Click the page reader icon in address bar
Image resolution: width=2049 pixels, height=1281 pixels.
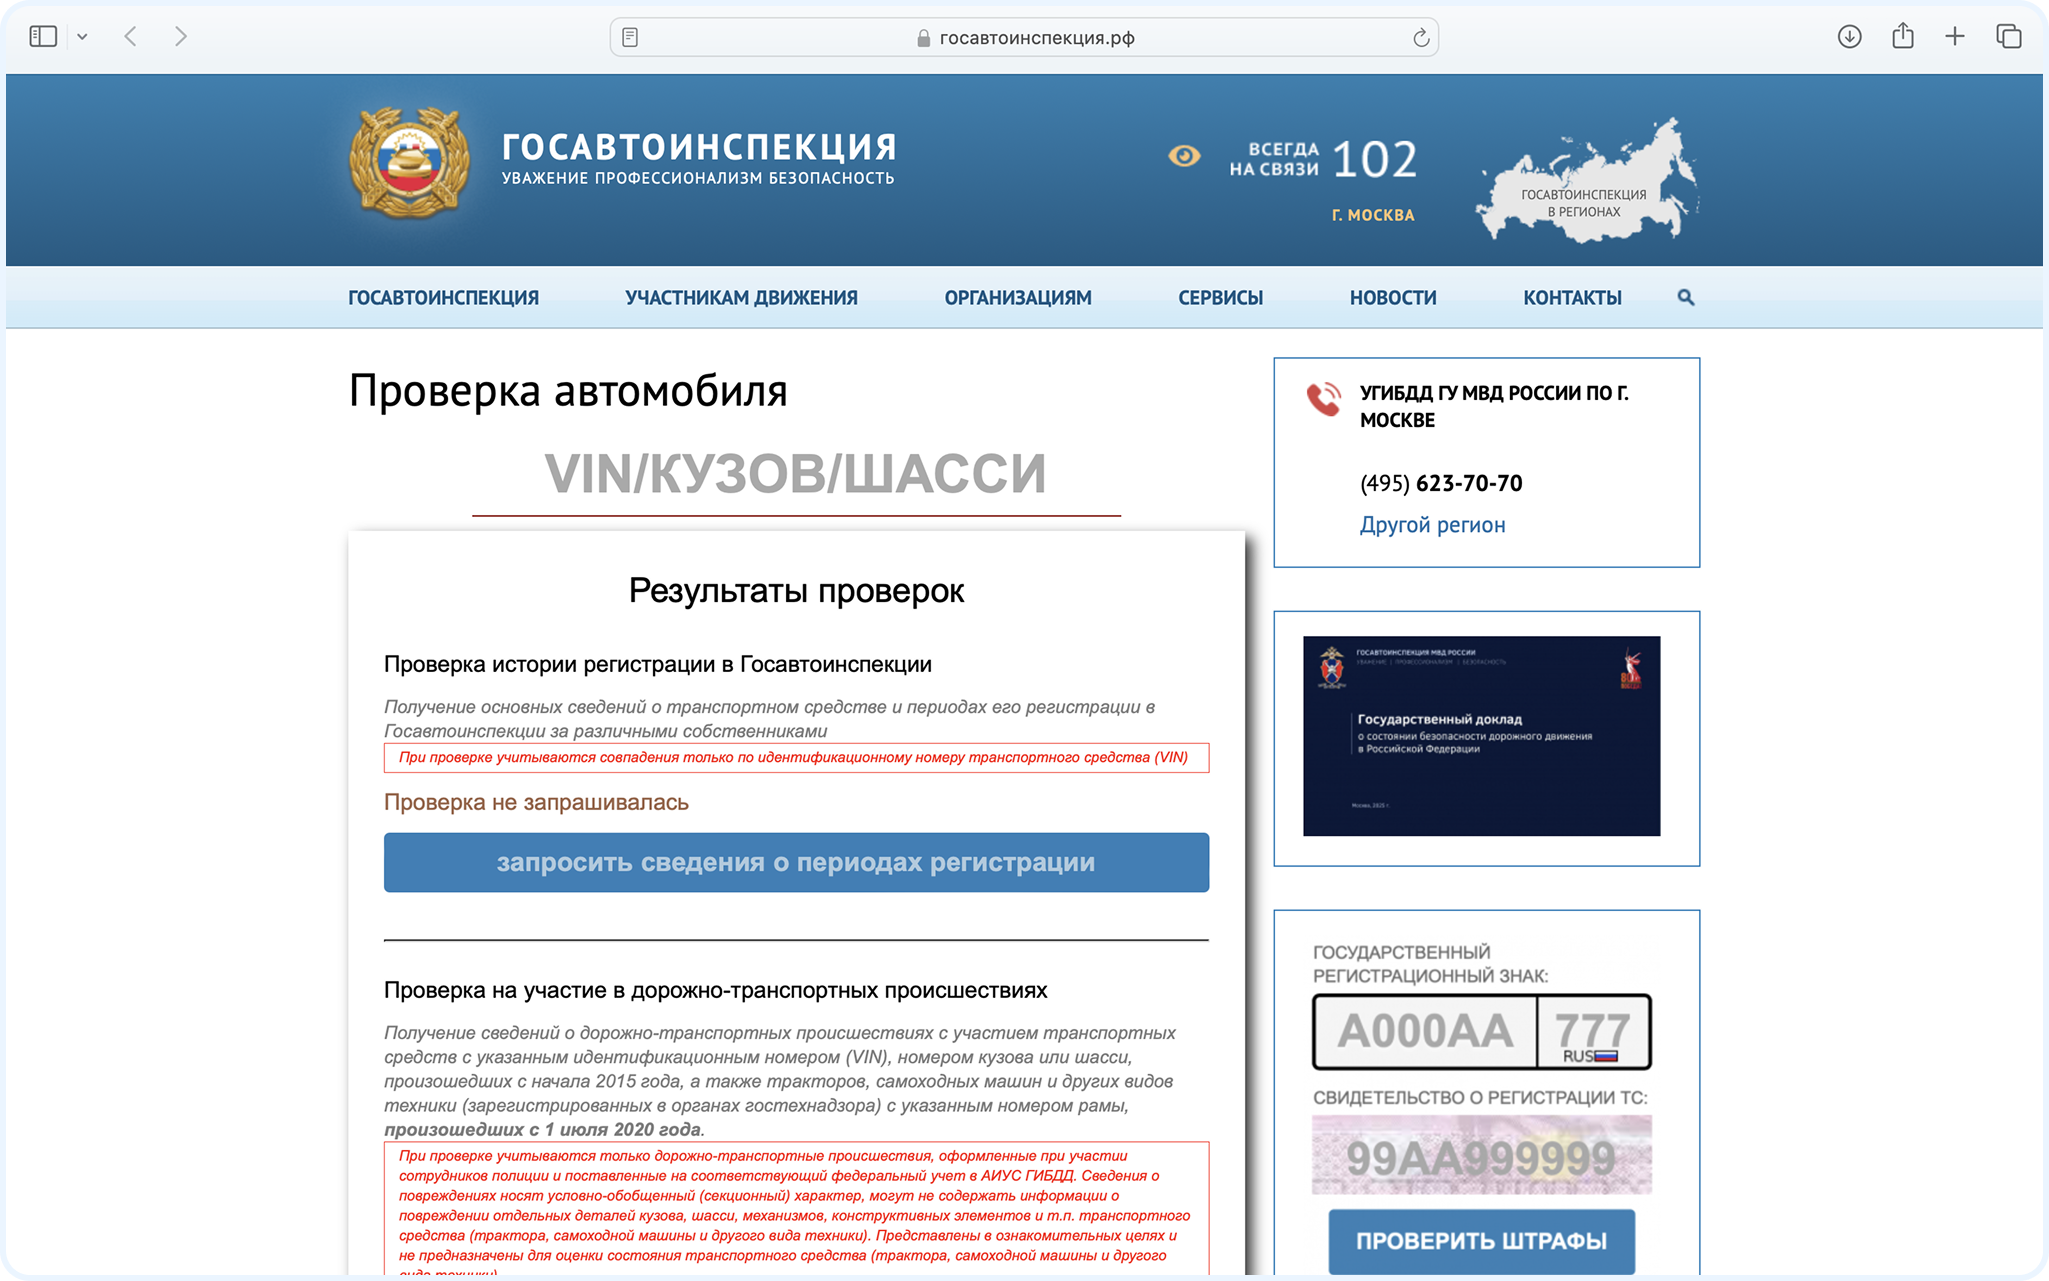coord(630,38)
